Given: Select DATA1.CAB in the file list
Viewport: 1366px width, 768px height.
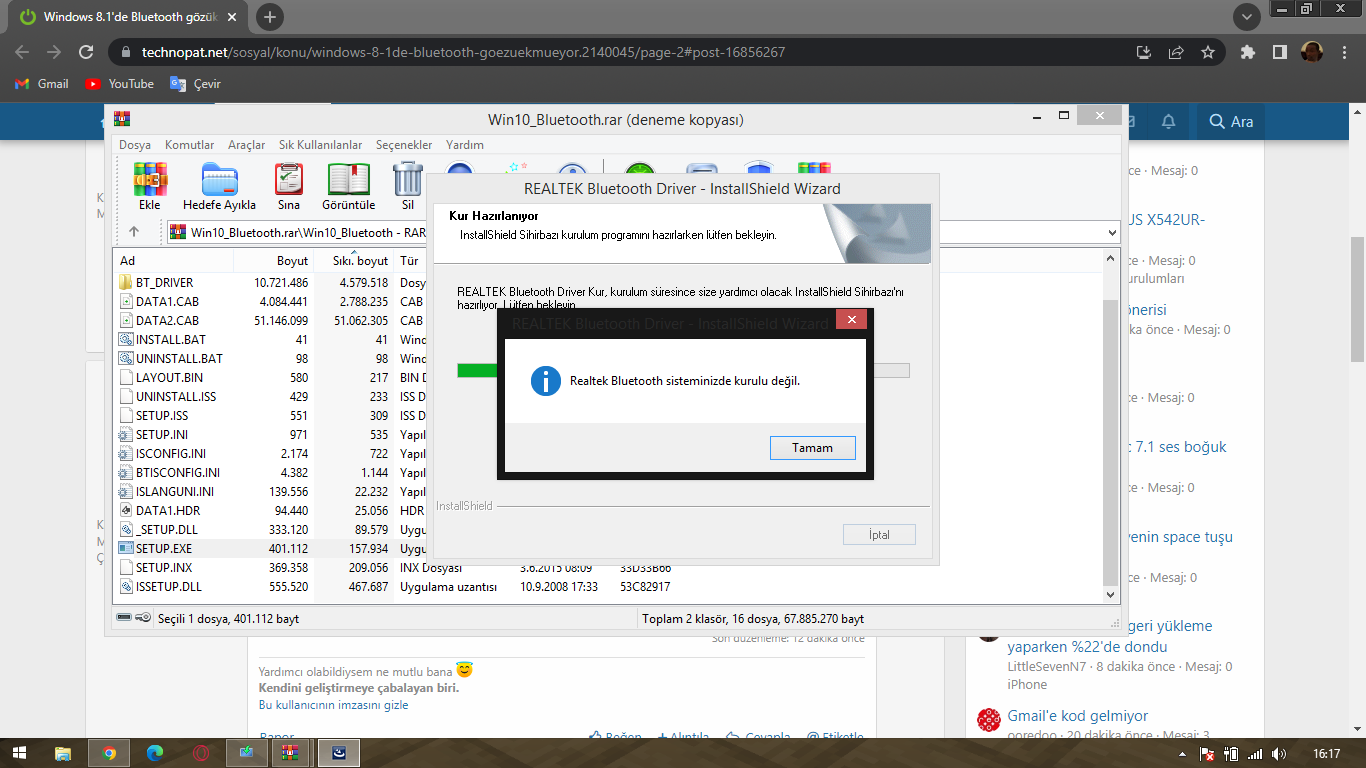Looking at the screenshot, I should pos(167,302).
